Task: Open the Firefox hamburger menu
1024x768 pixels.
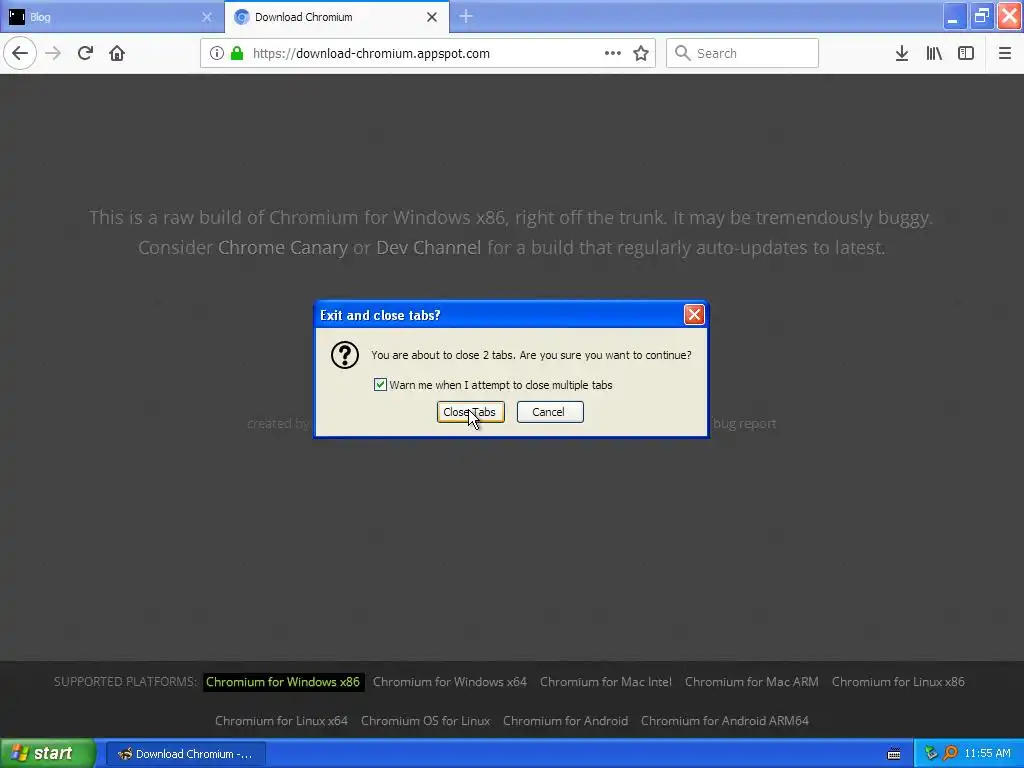Action: (x=1005, y=53)
